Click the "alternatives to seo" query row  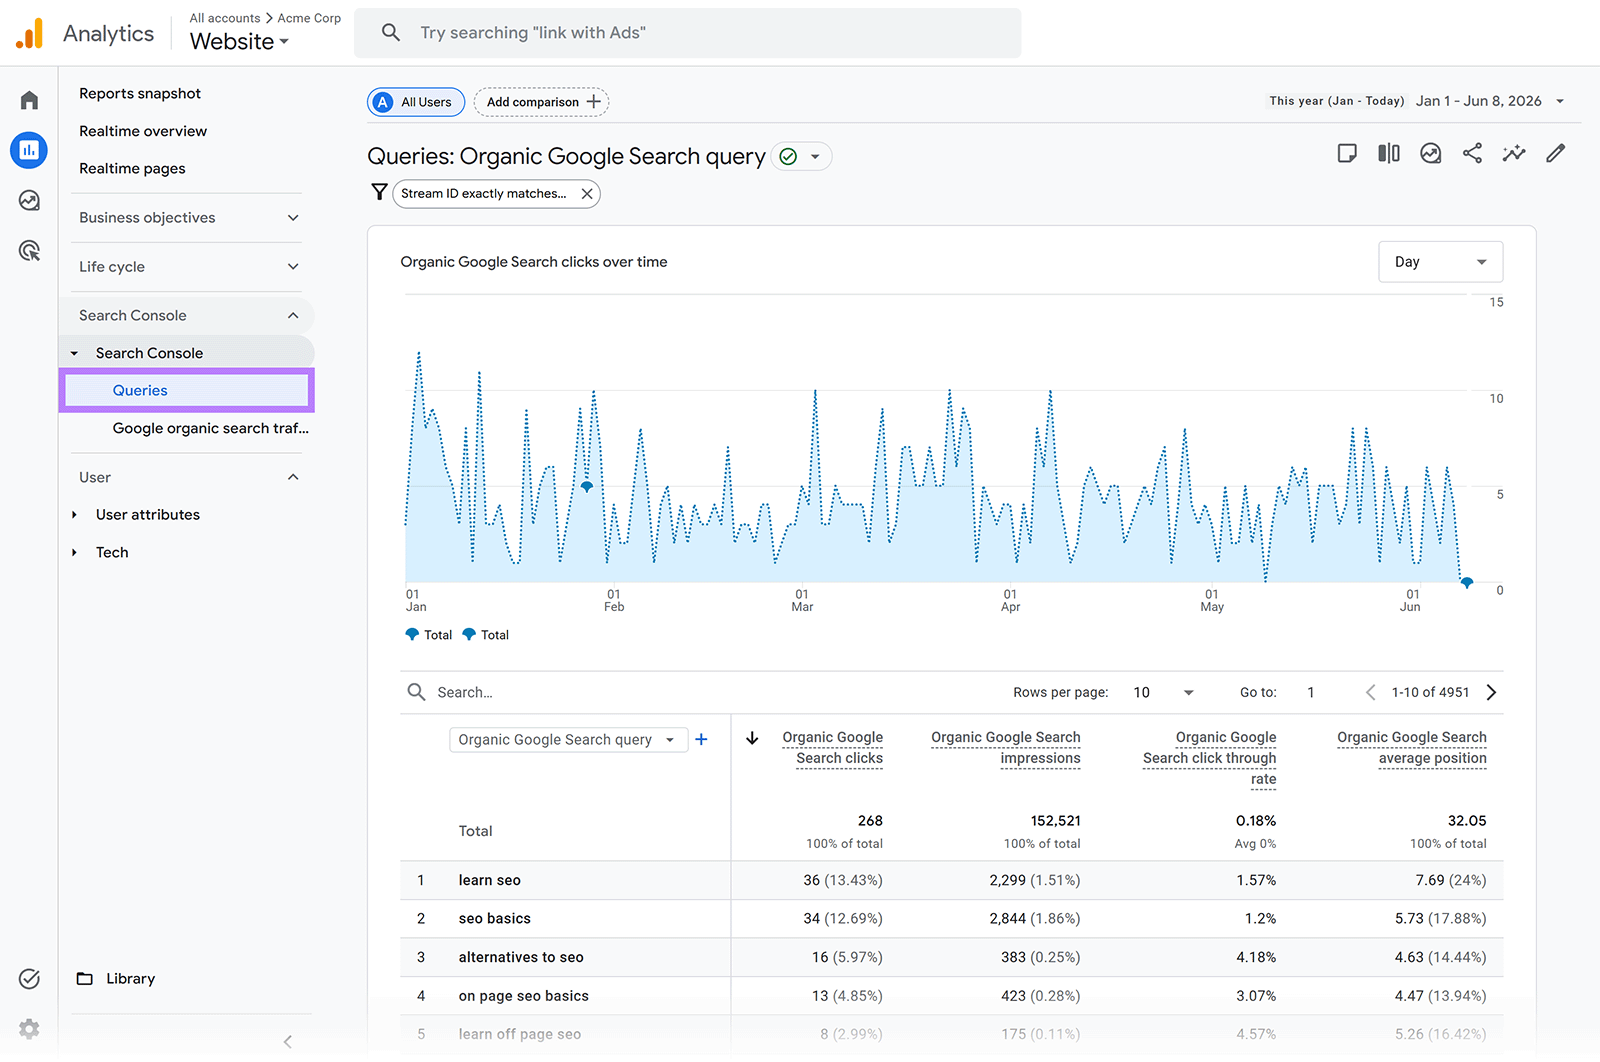tap(952, 958)
